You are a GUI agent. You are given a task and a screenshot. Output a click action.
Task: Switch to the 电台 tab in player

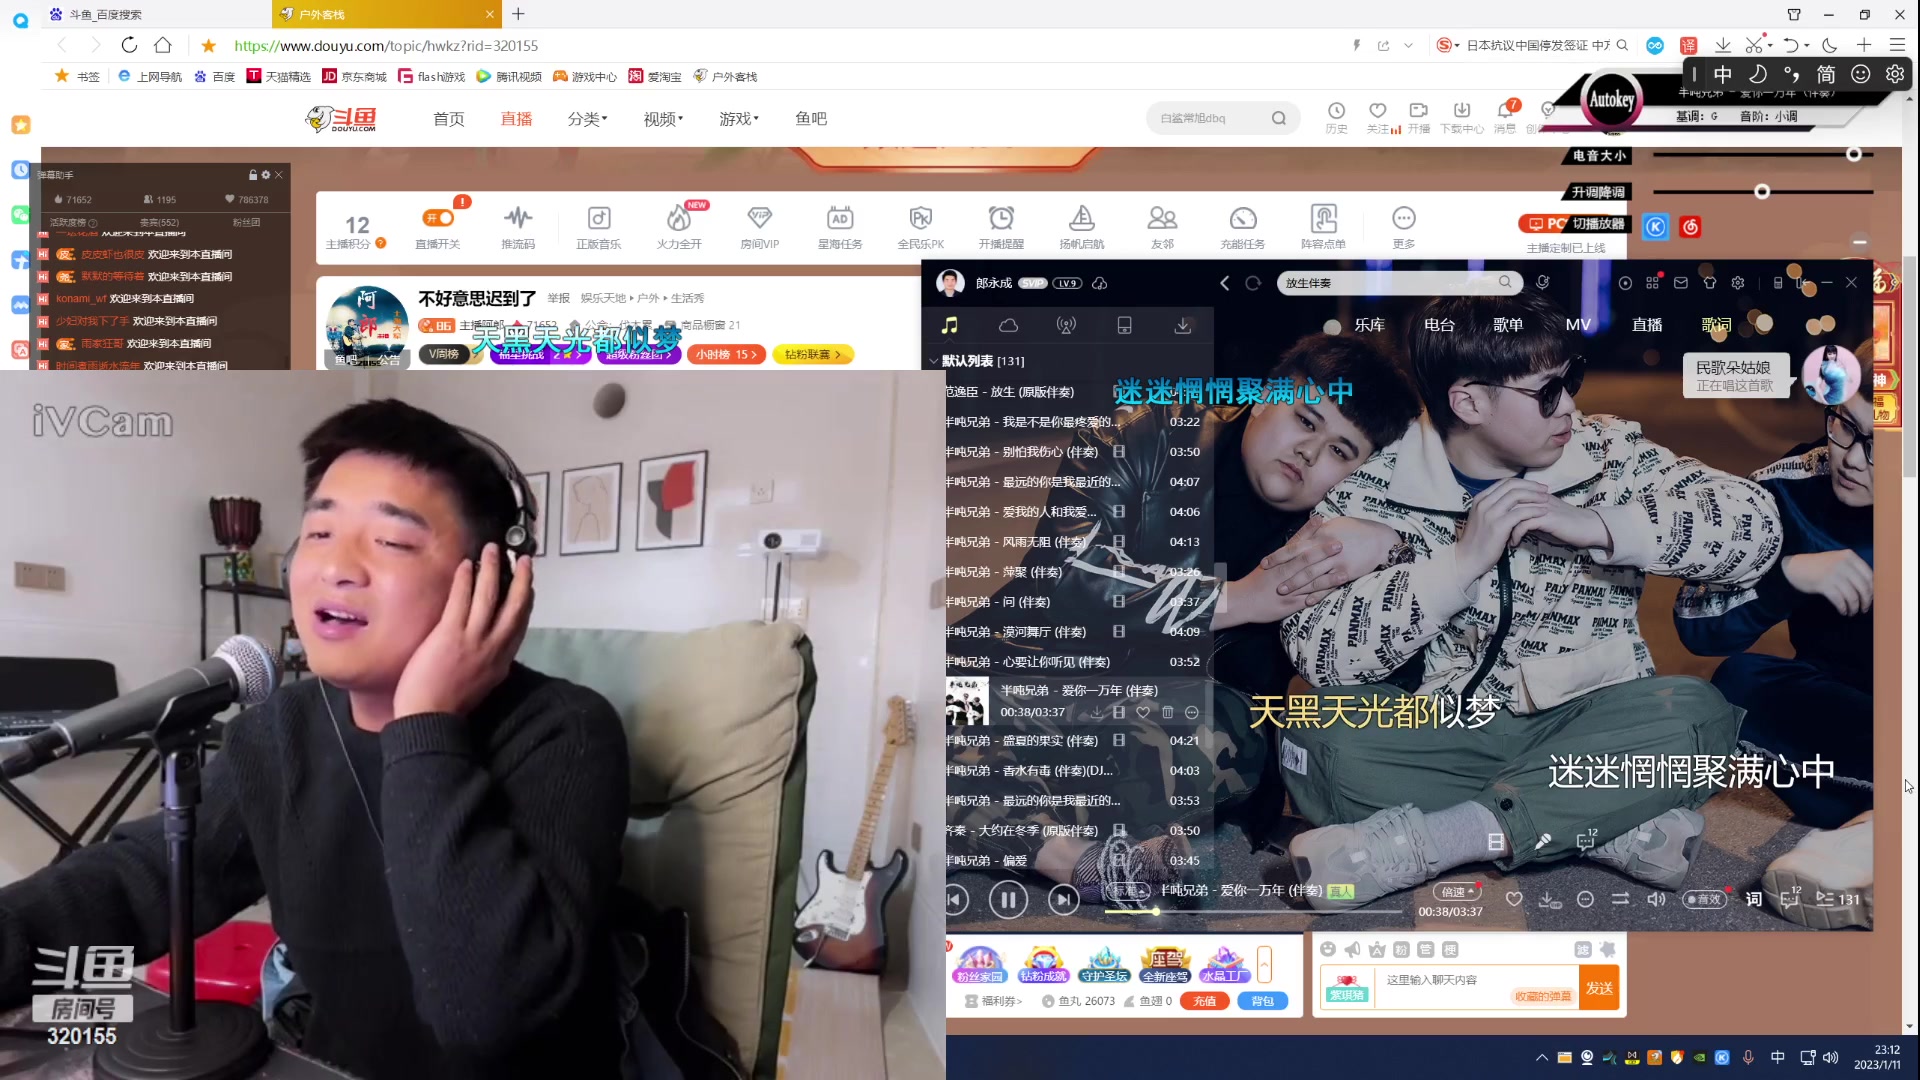point(1439,325)
